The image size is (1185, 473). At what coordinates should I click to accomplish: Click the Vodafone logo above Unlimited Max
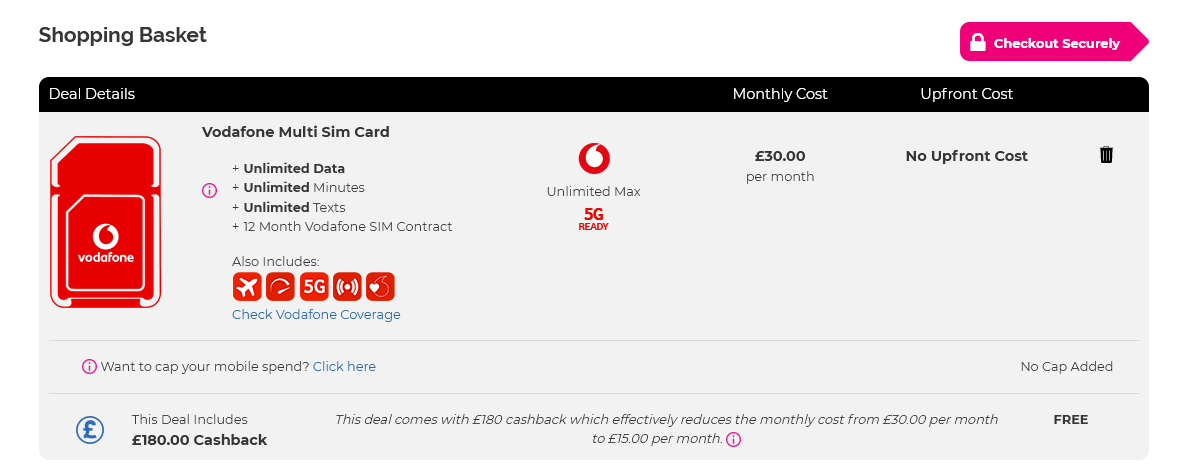point(594,158)
